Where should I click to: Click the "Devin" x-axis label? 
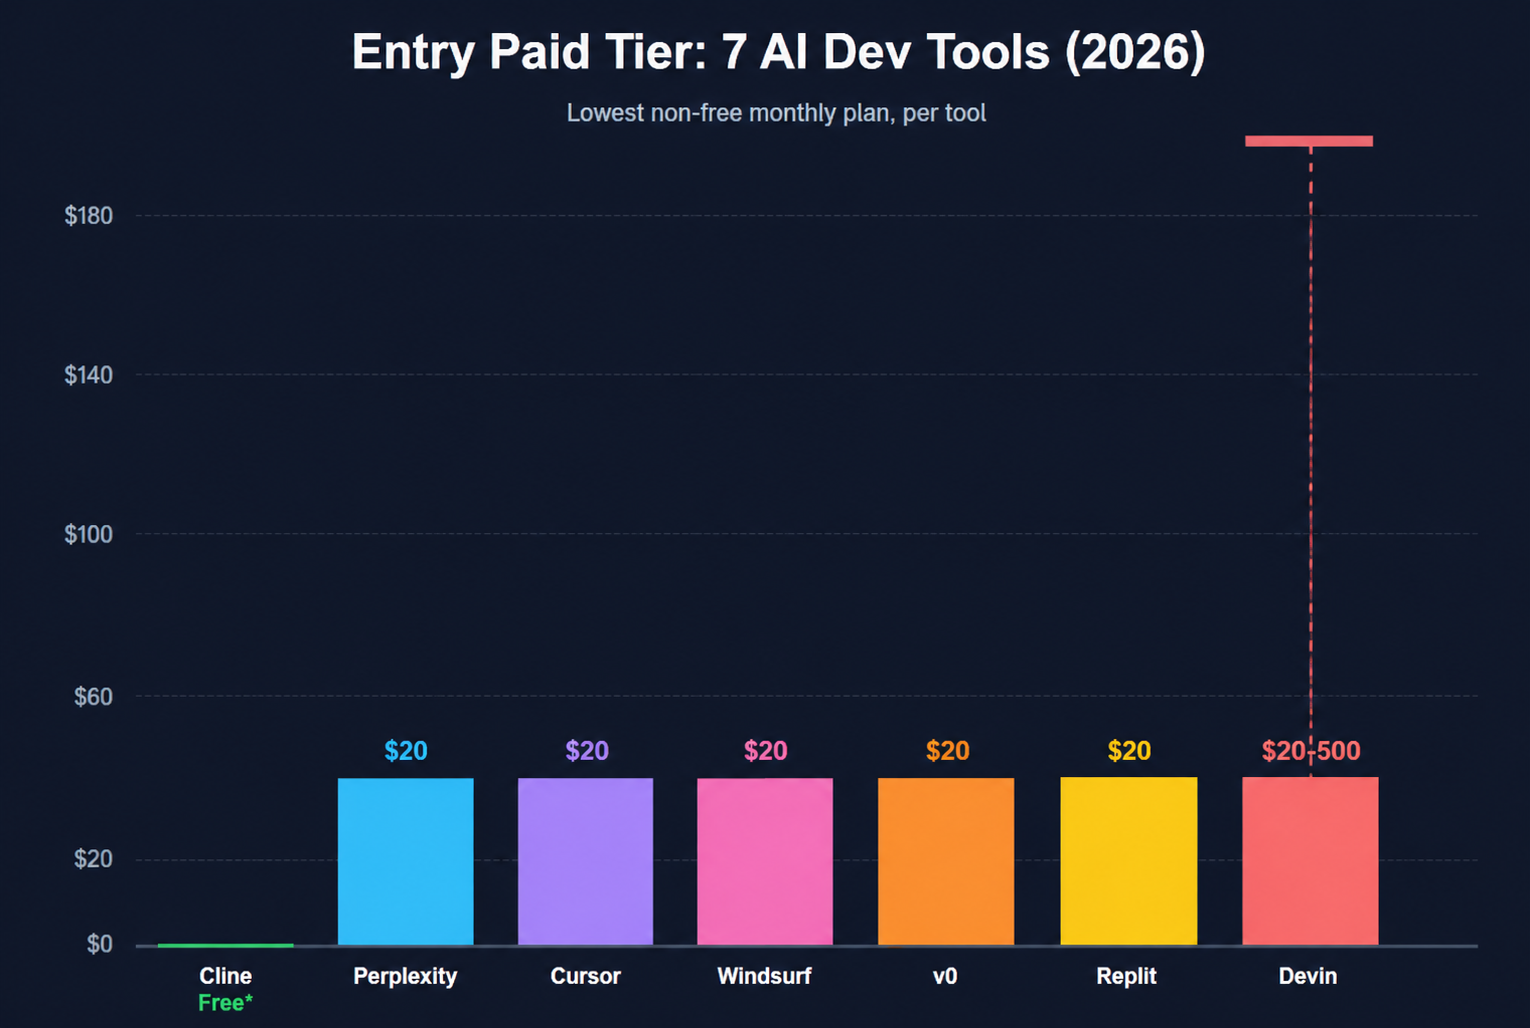click(x=1308, y=976)
